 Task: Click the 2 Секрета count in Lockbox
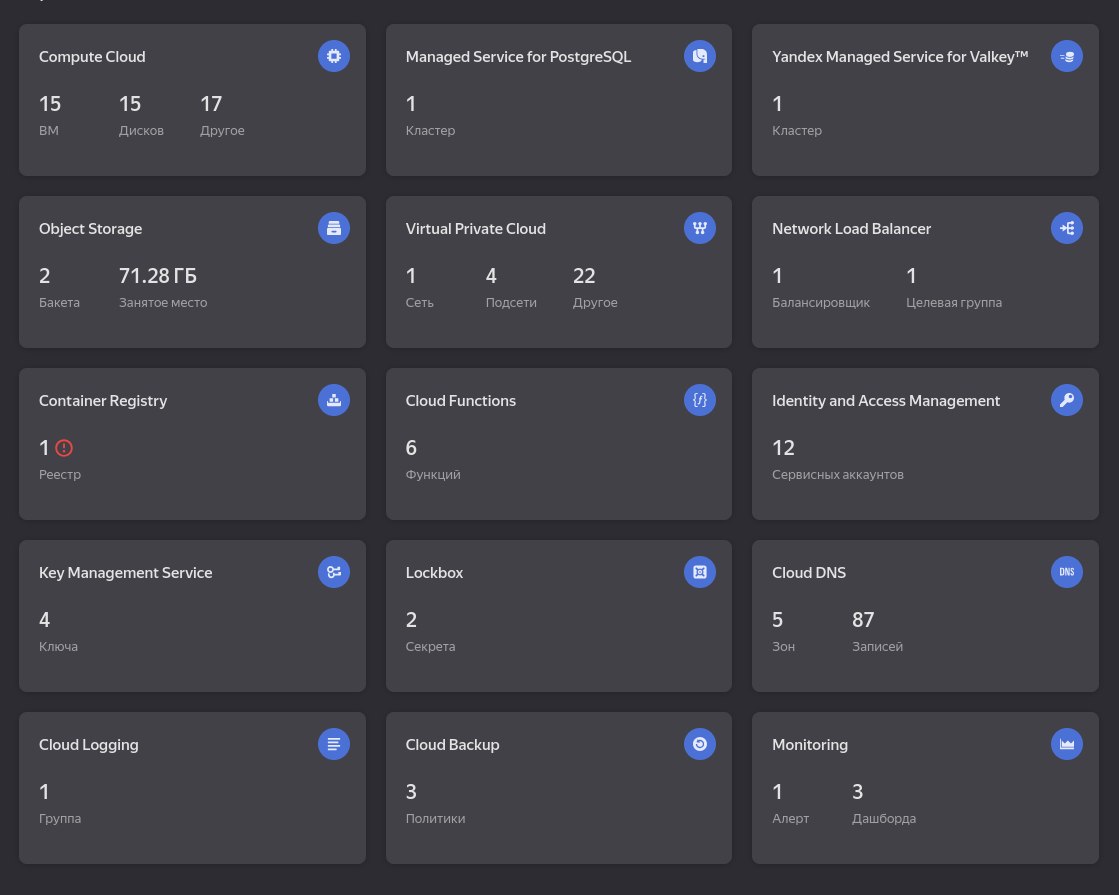(430, 630)
